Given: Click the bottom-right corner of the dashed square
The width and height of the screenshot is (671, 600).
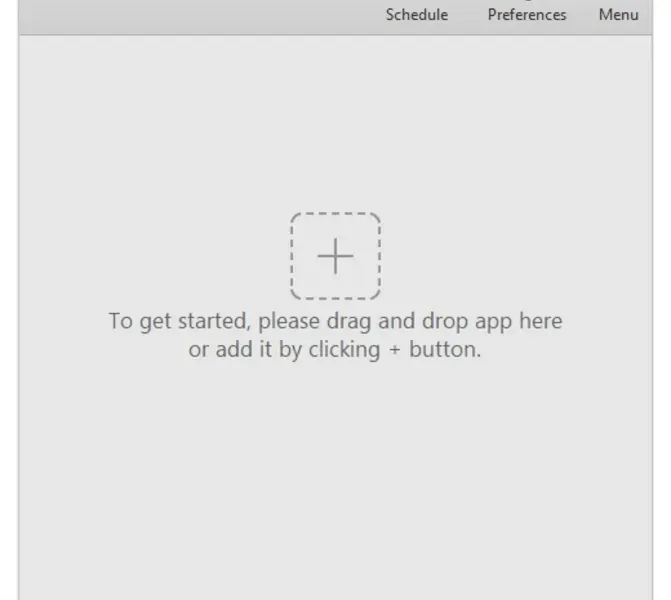Looking at the screenshot, I should [377, 295].
